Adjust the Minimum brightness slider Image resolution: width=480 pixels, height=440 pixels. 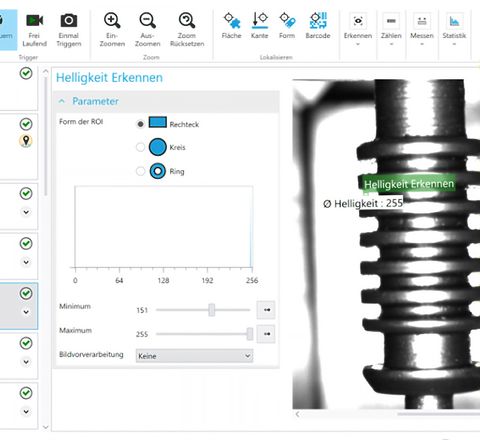(x=212, y=310)
